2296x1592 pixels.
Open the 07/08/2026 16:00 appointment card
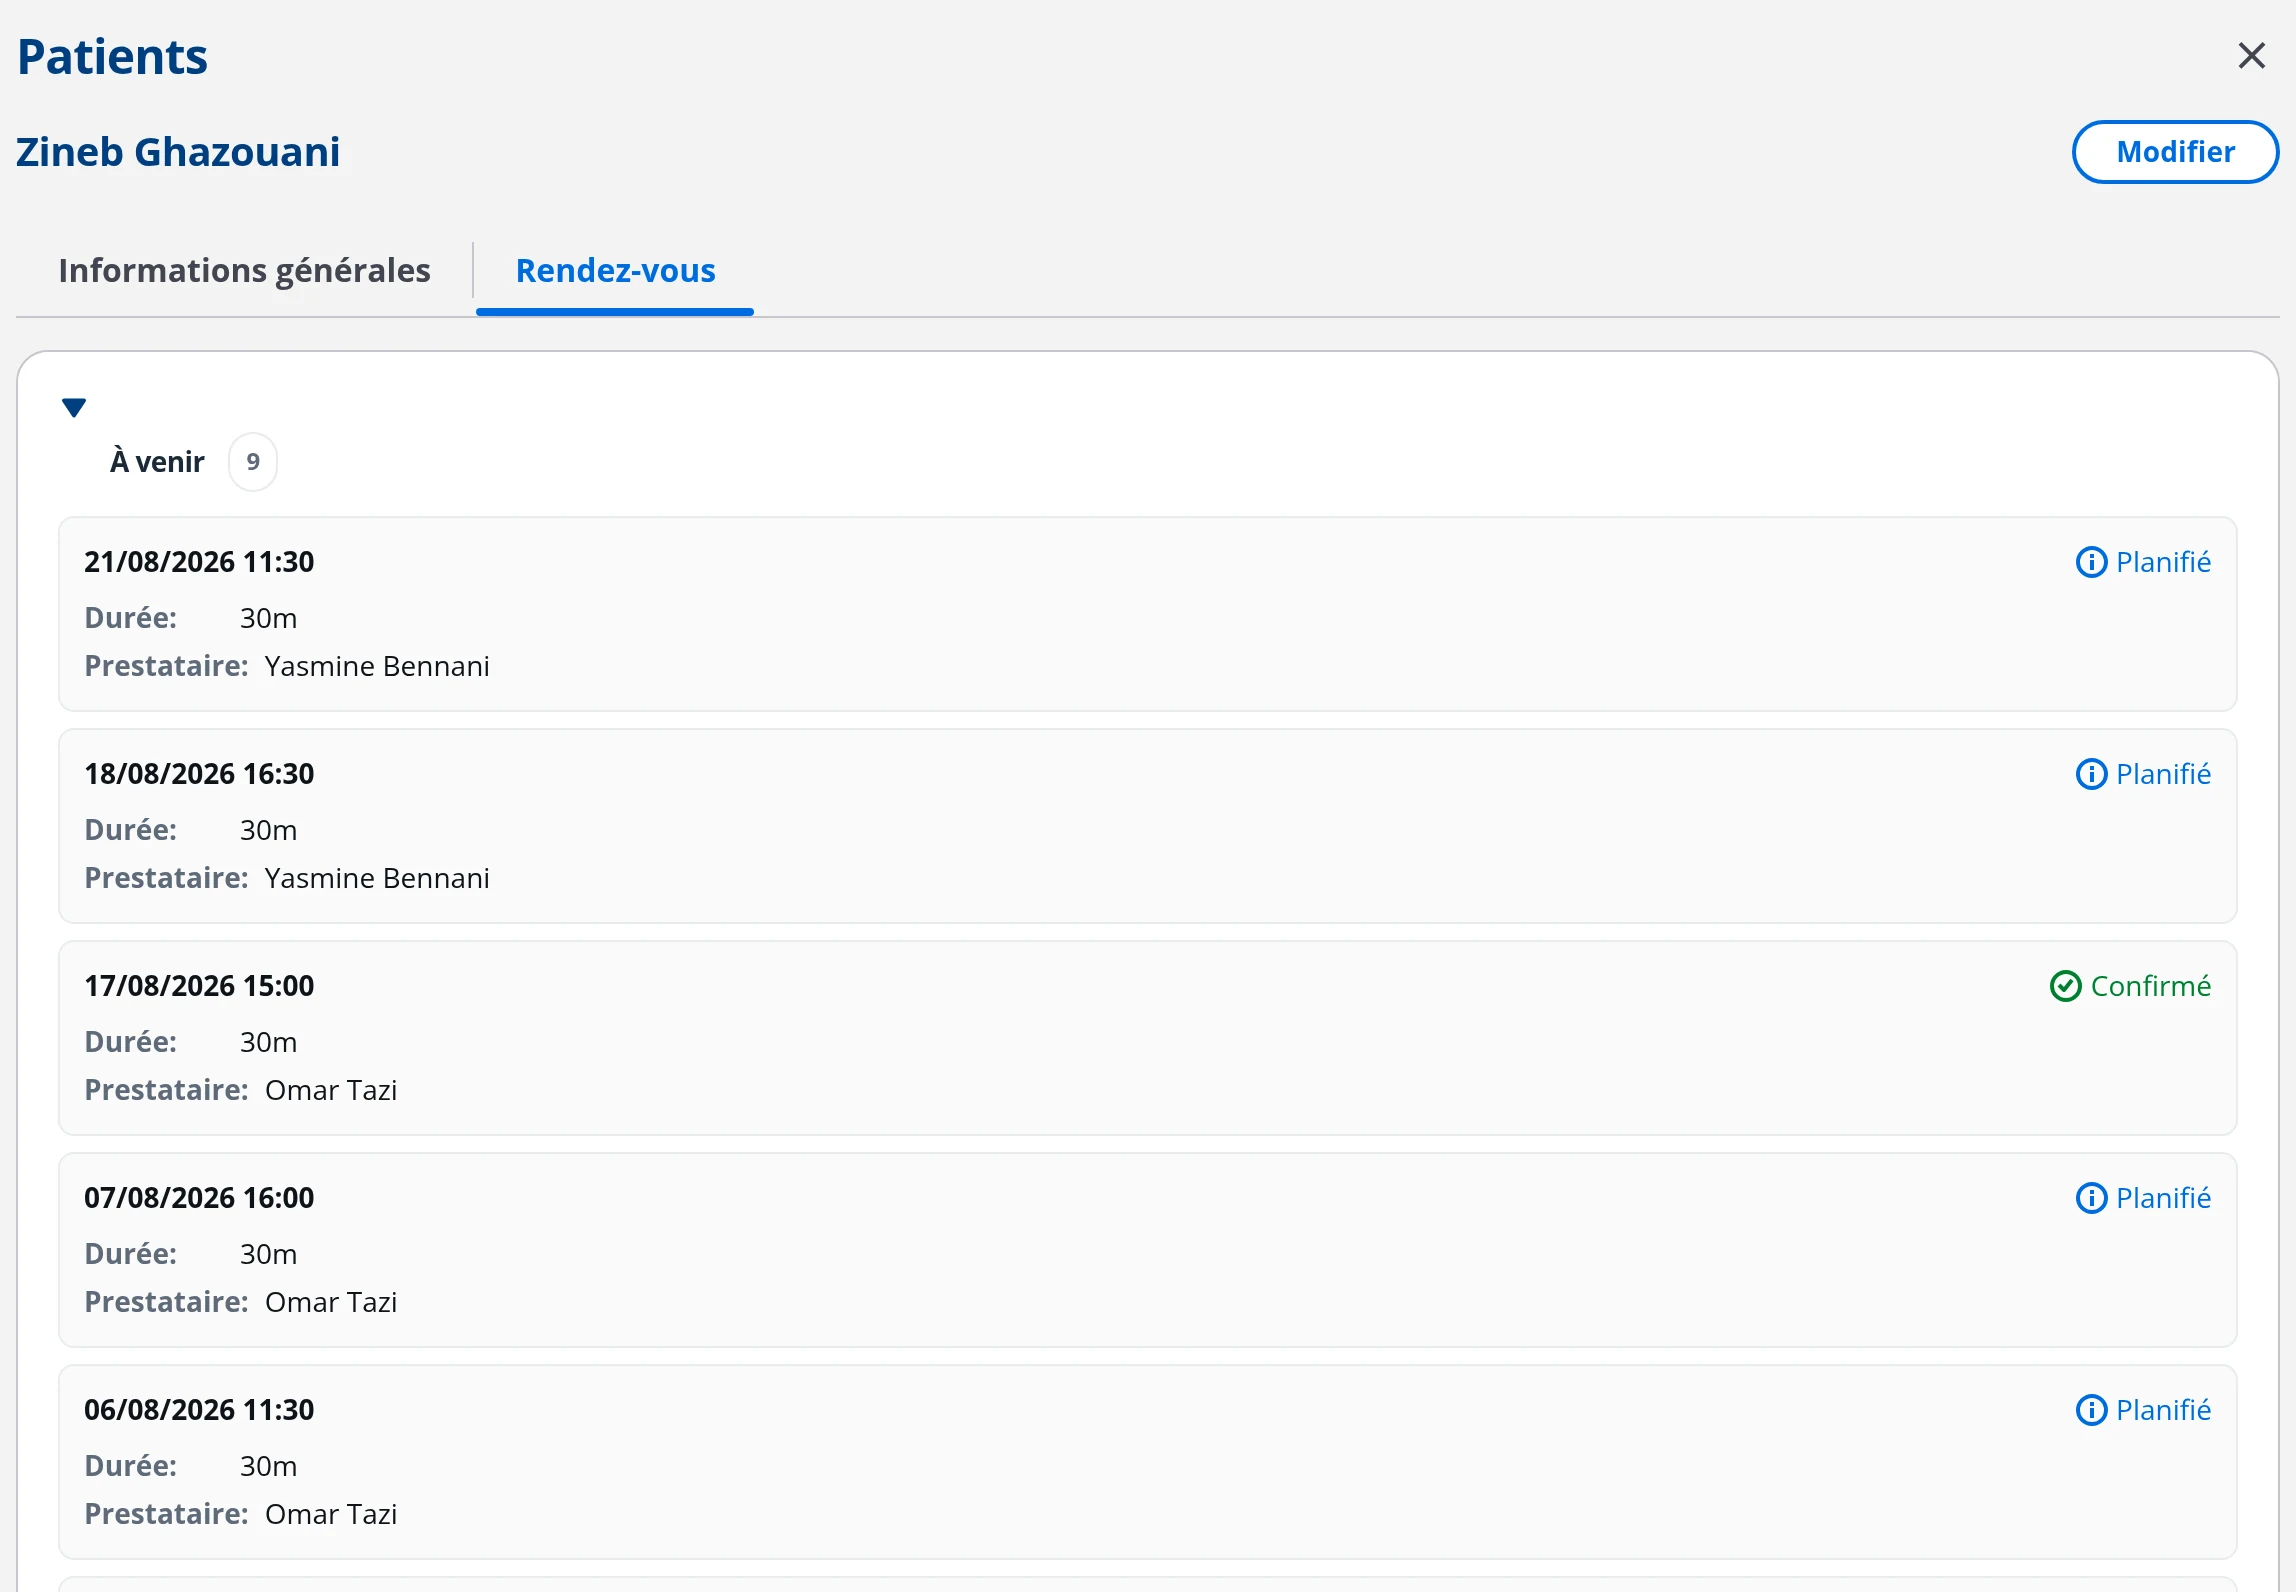point(1147,1250)
